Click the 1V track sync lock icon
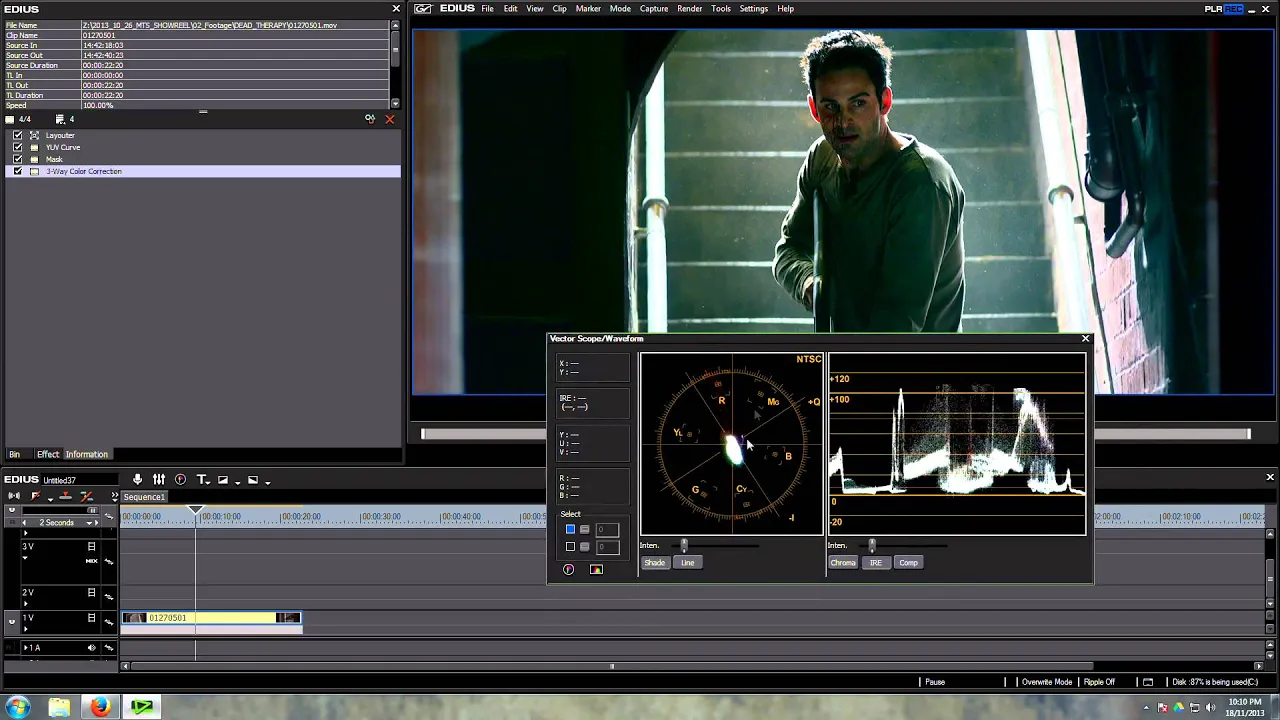The image size is (1280, 720). coord(109,621)
